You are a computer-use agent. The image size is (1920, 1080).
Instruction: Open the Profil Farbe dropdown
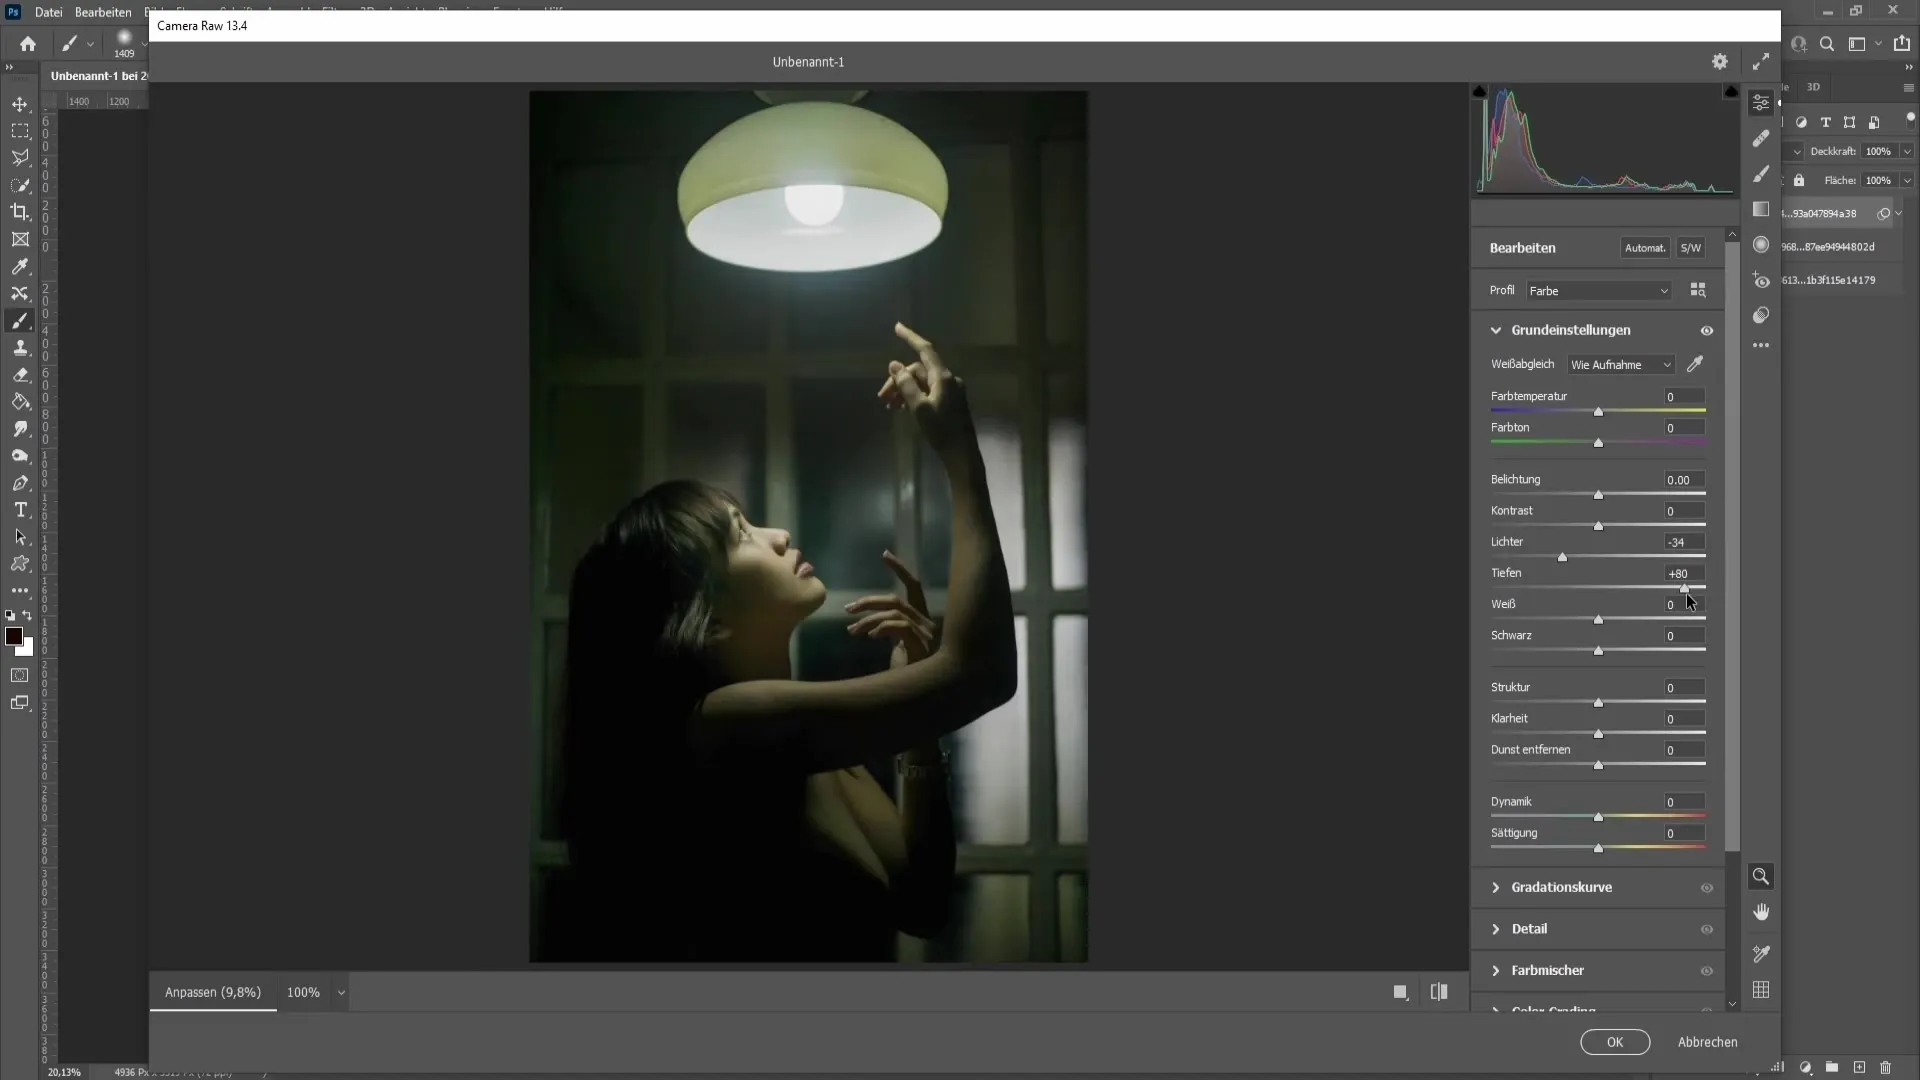click(1599, 291)
